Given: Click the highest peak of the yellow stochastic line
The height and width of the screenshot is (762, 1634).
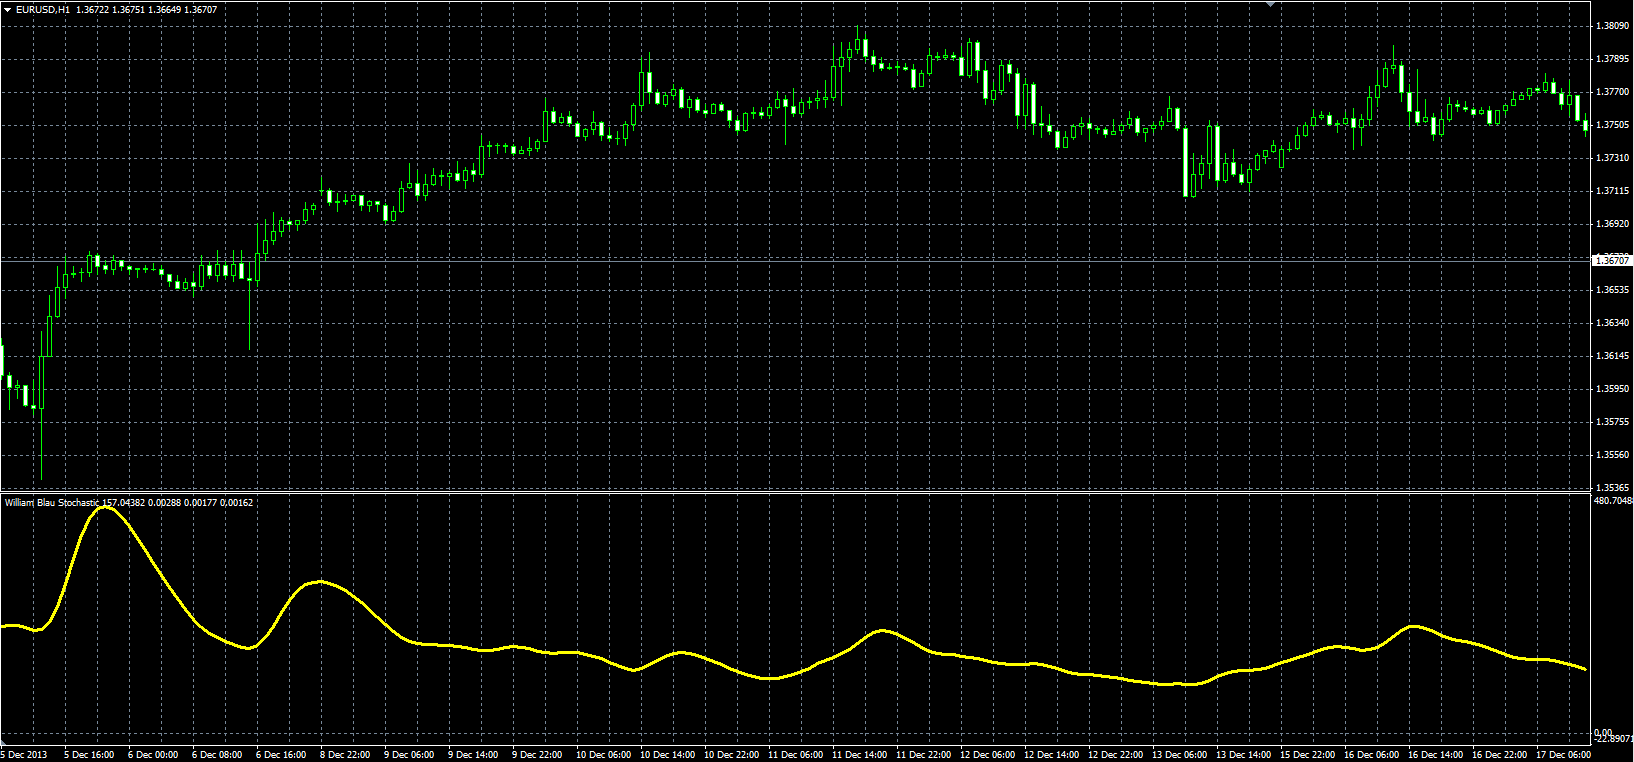Looking at the screenshot, I should (x=105, y=508).
